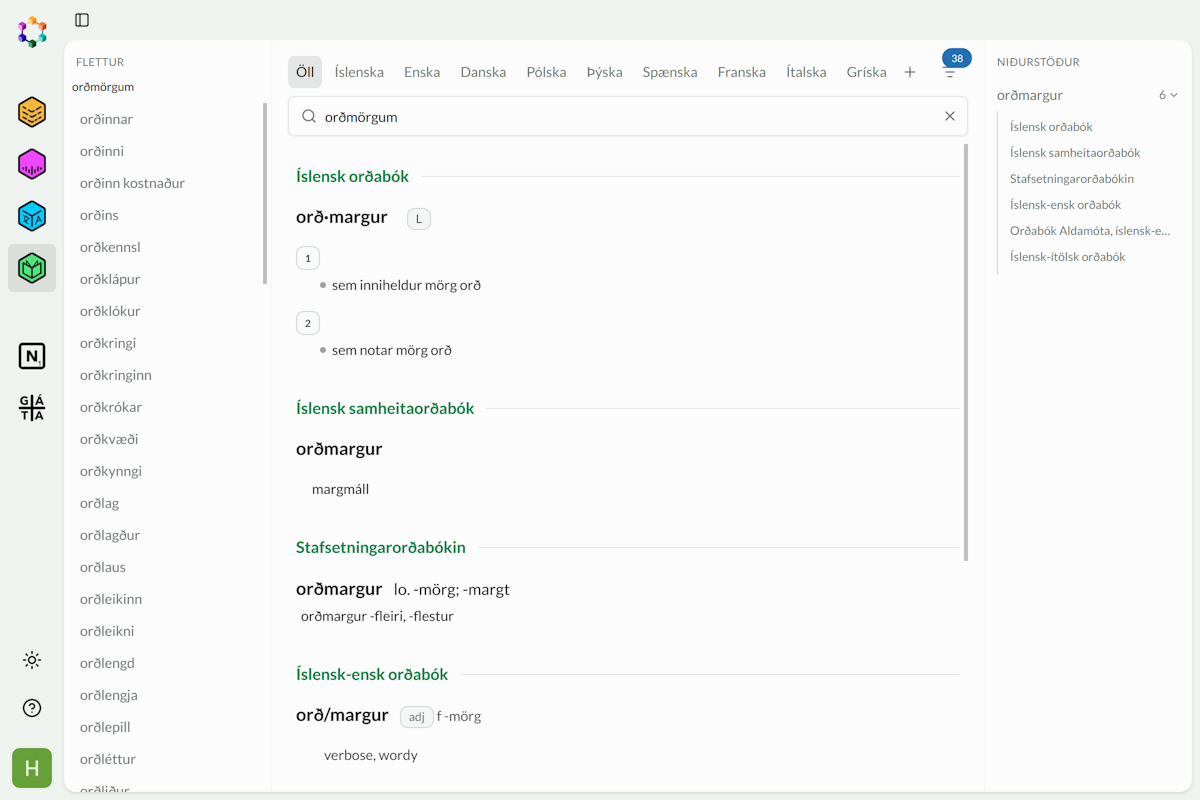Jump to Íslensk samheitaorðabók in results outline
The height and width of the screenshot is (800, 1200).
pyautogui.click(x=1075, y=153)
